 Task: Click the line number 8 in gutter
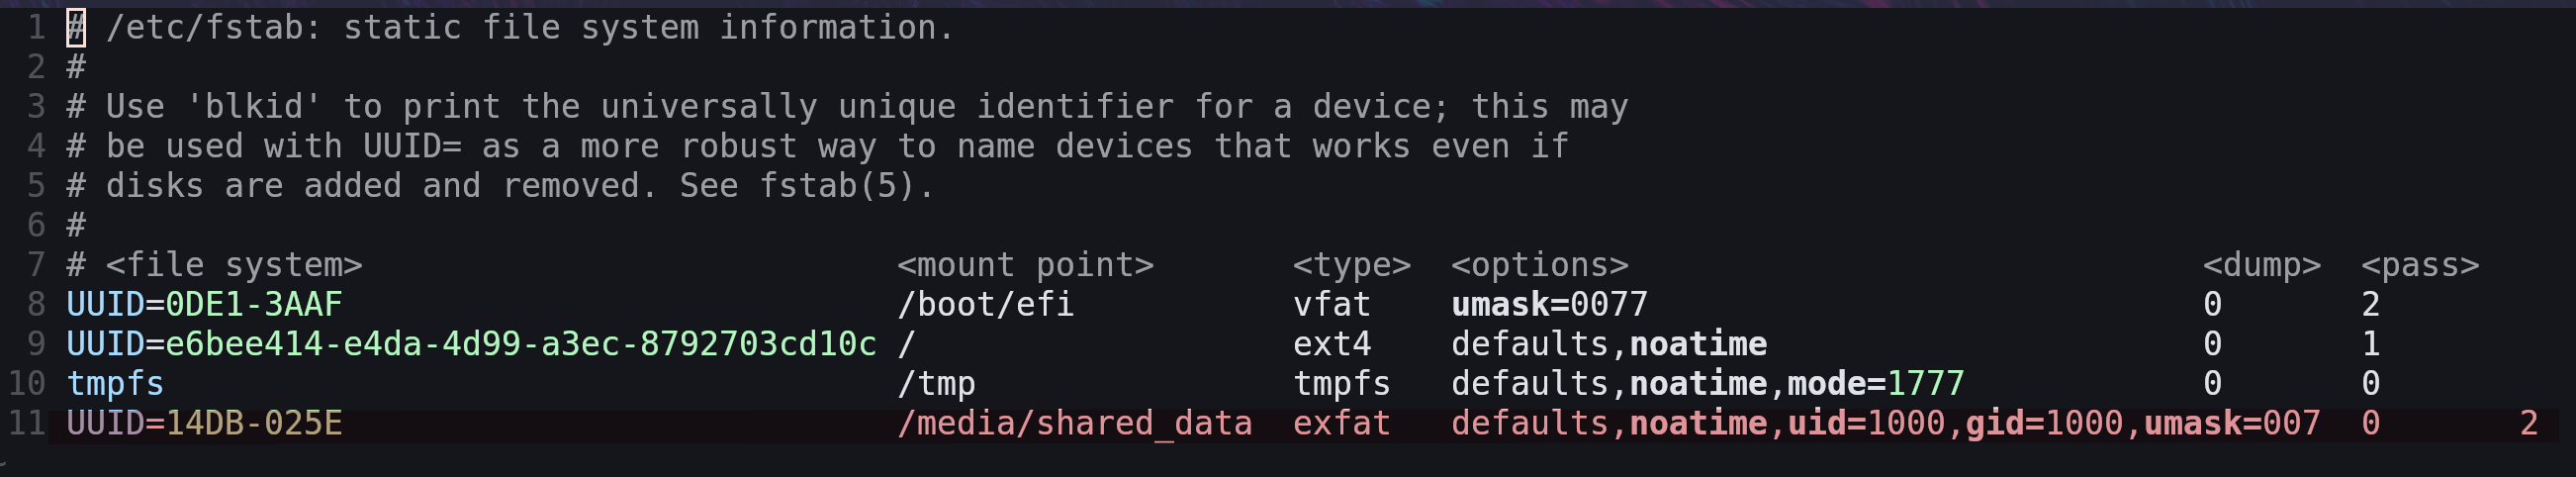pos(36,304)
